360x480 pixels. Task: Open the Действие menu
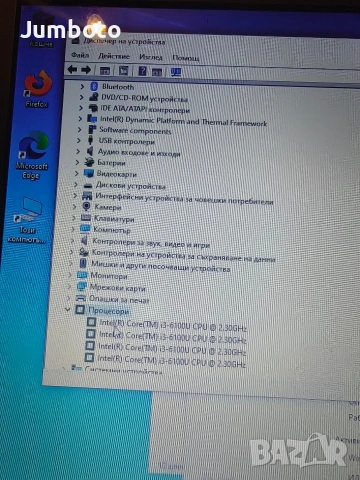coord(114,56)
